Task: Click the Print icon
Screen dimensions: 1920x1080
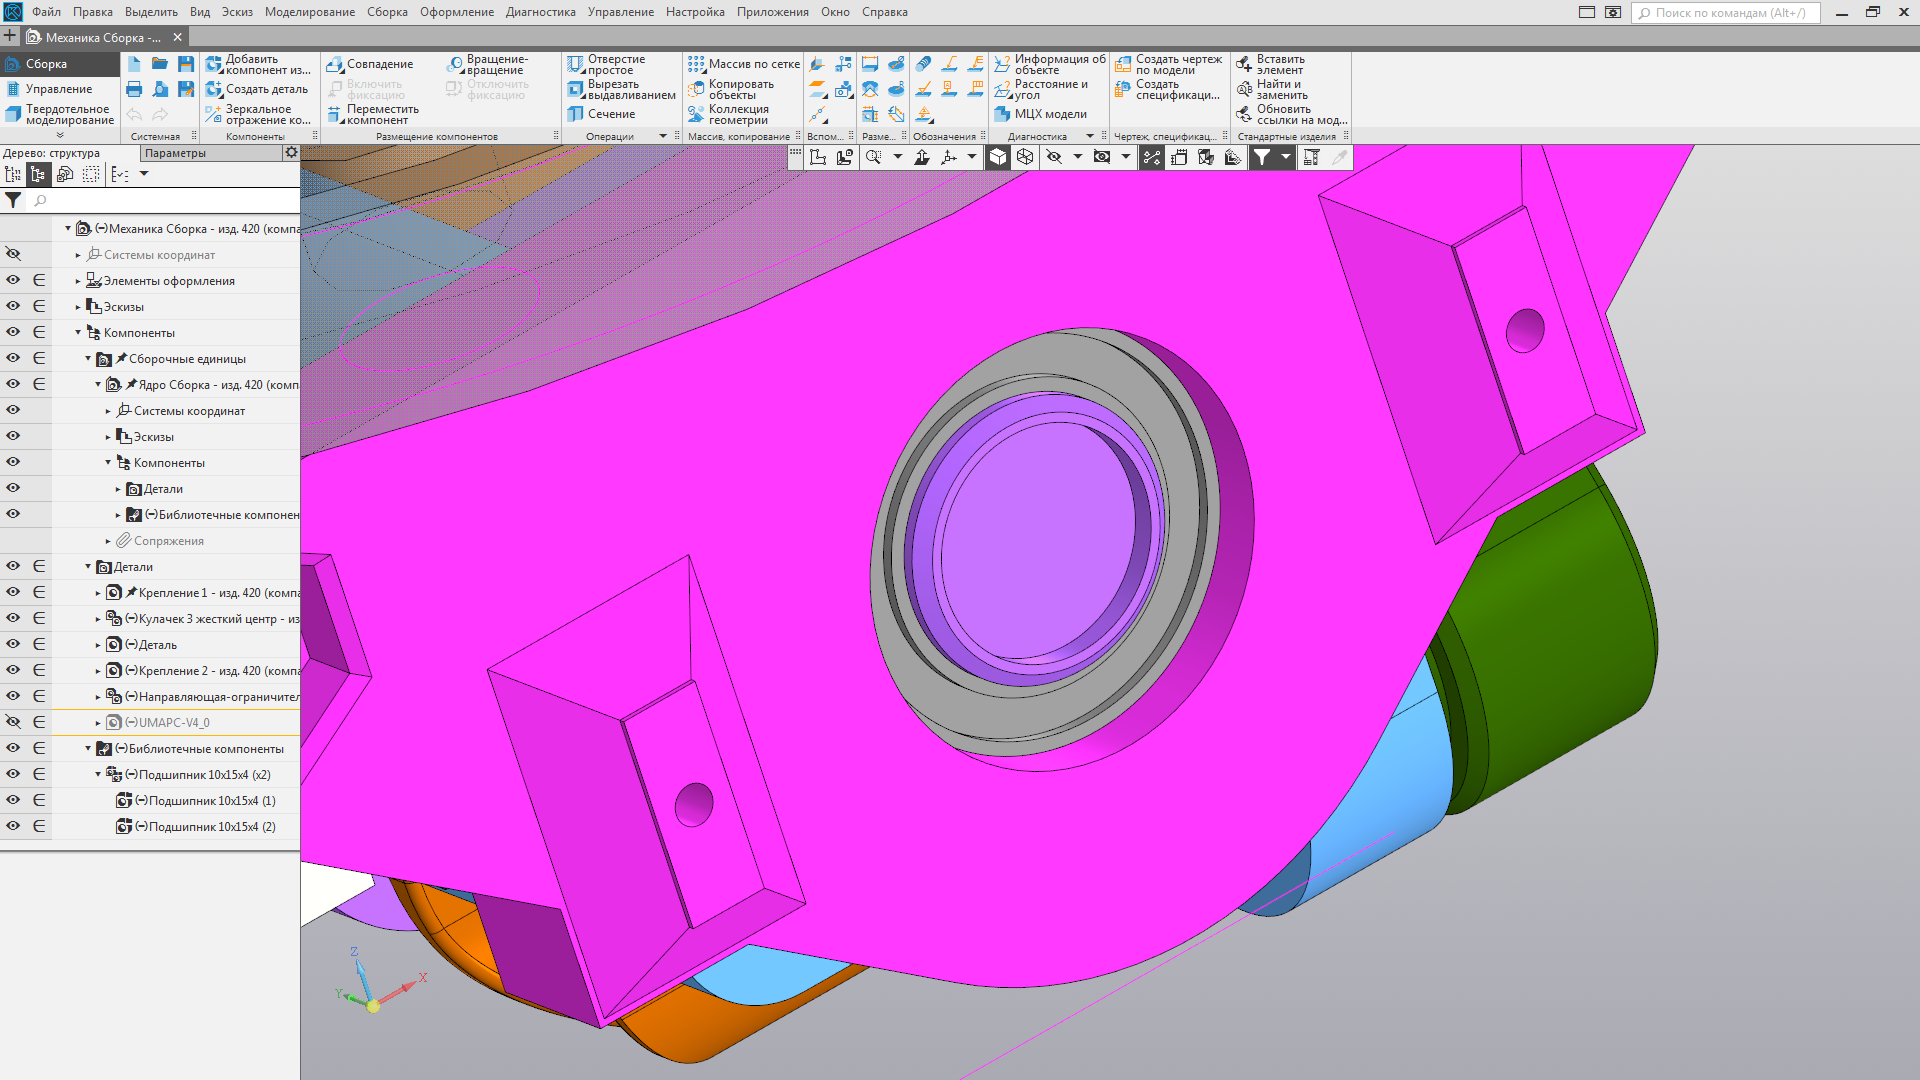Action: click(134, 89)
